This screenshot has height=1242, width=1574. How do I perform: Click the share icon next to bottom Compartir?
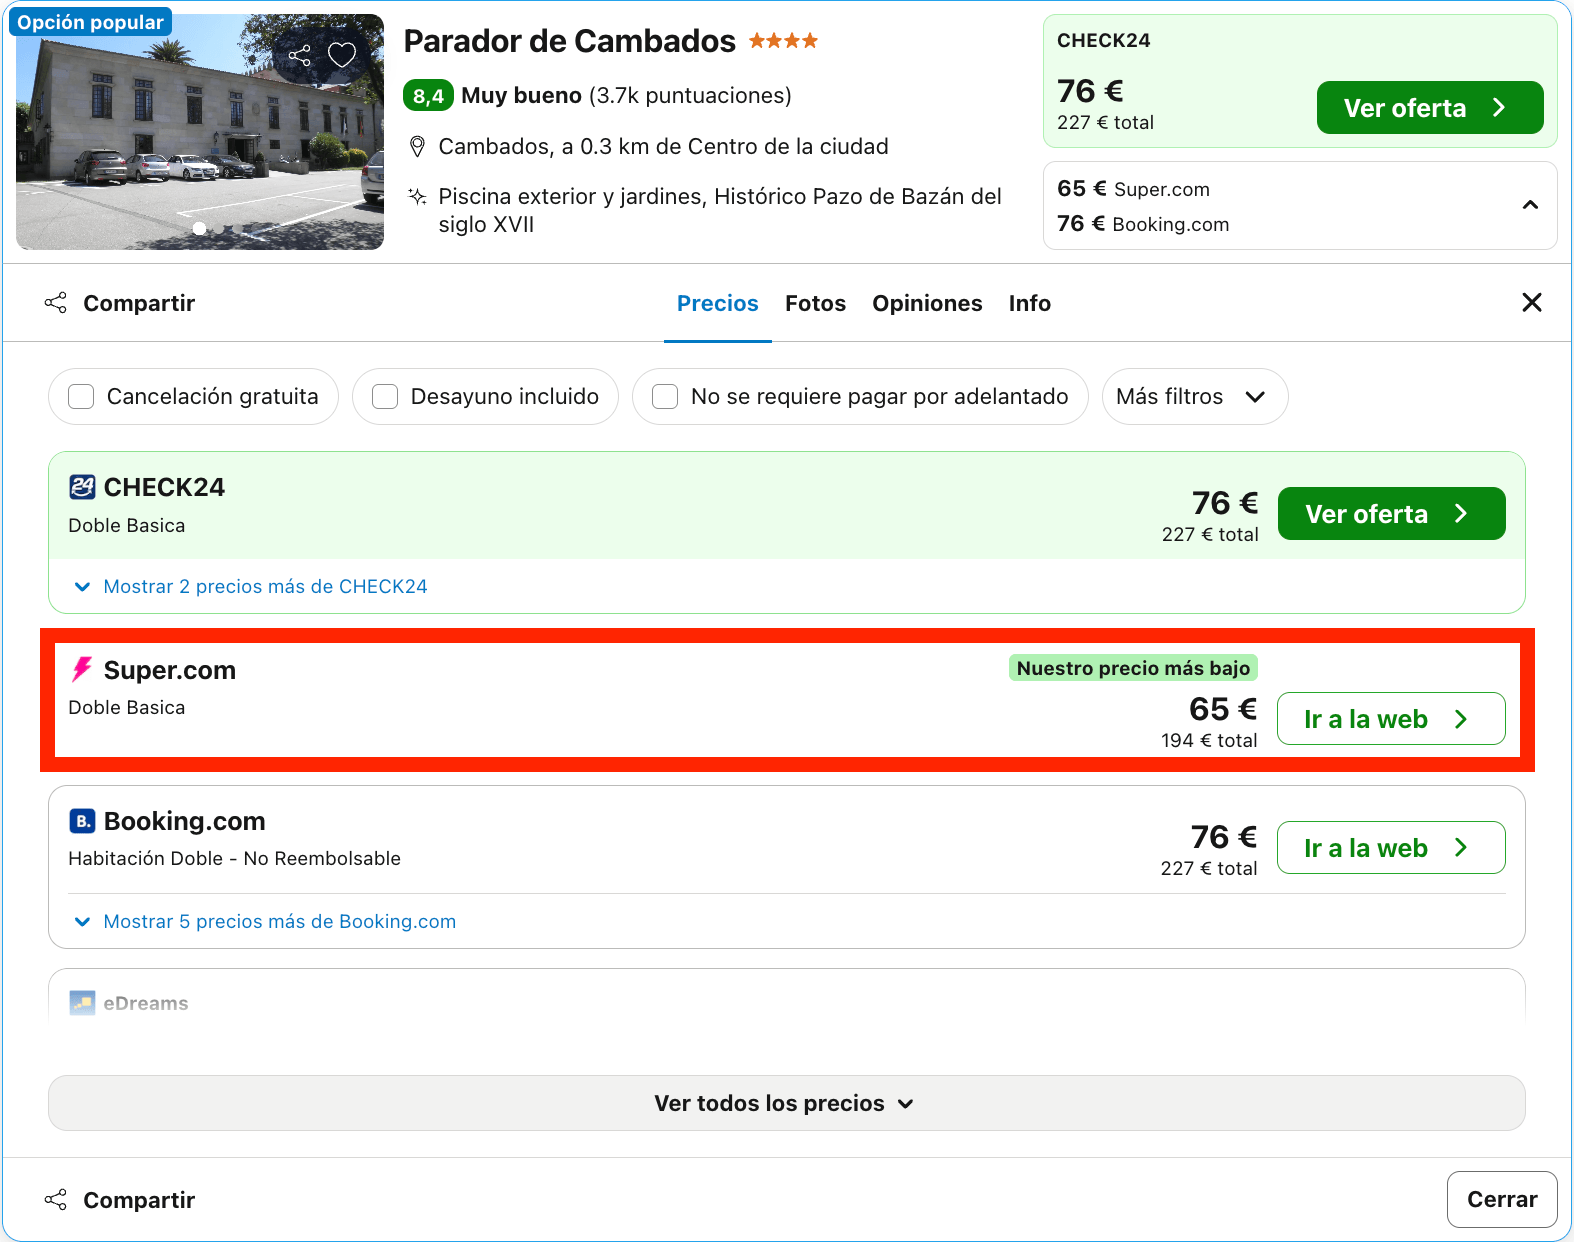[56, 1200]
